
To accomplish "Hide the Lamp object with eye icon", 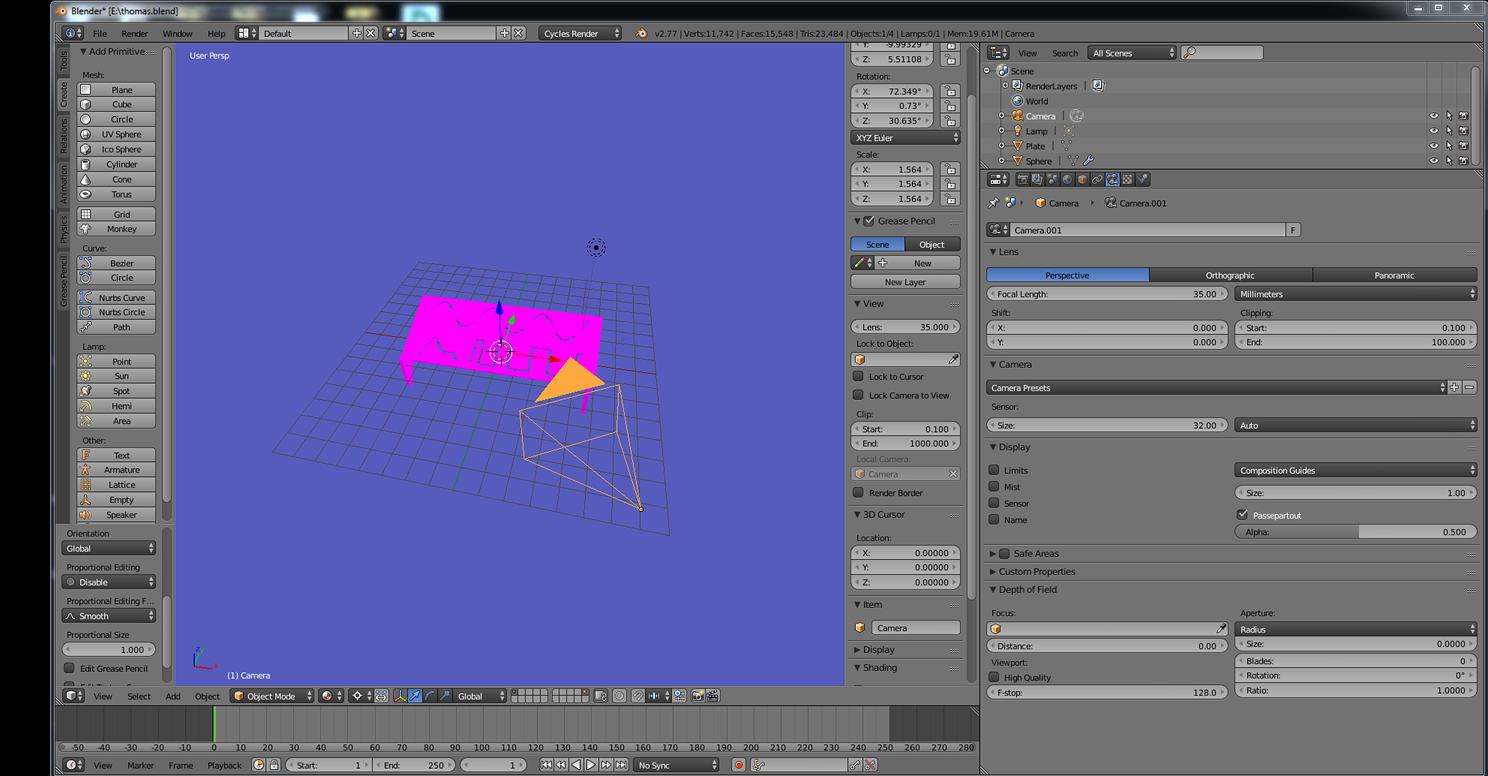I will pos(1433,131).
